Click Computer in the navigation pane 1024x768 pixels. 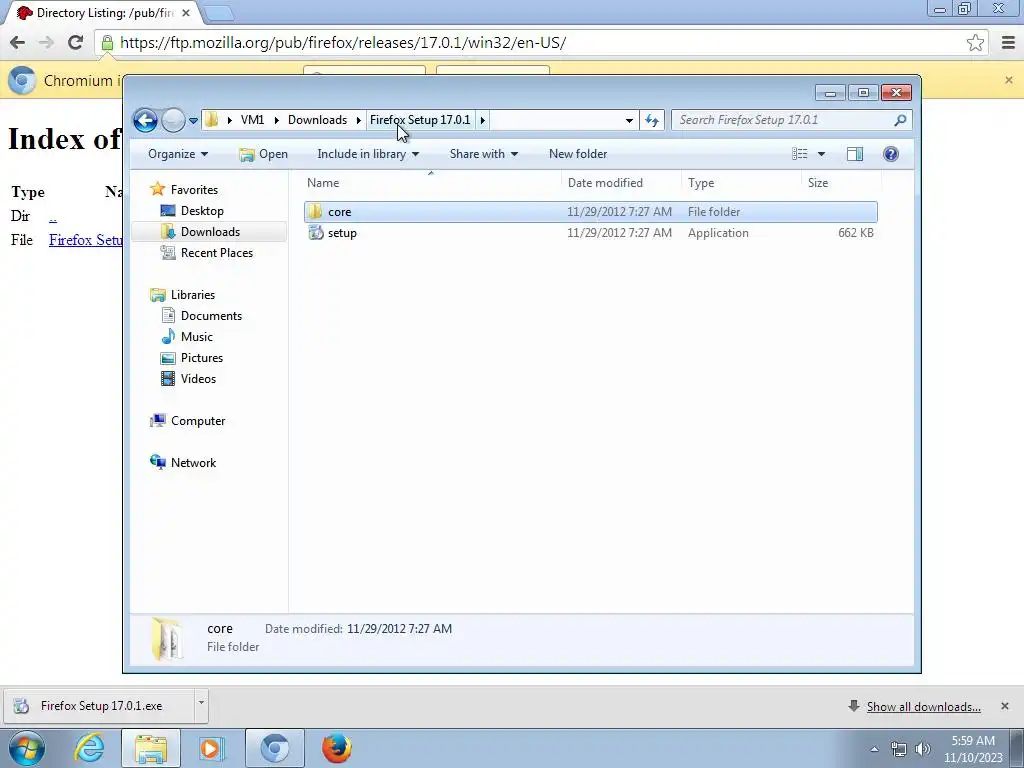198,421
